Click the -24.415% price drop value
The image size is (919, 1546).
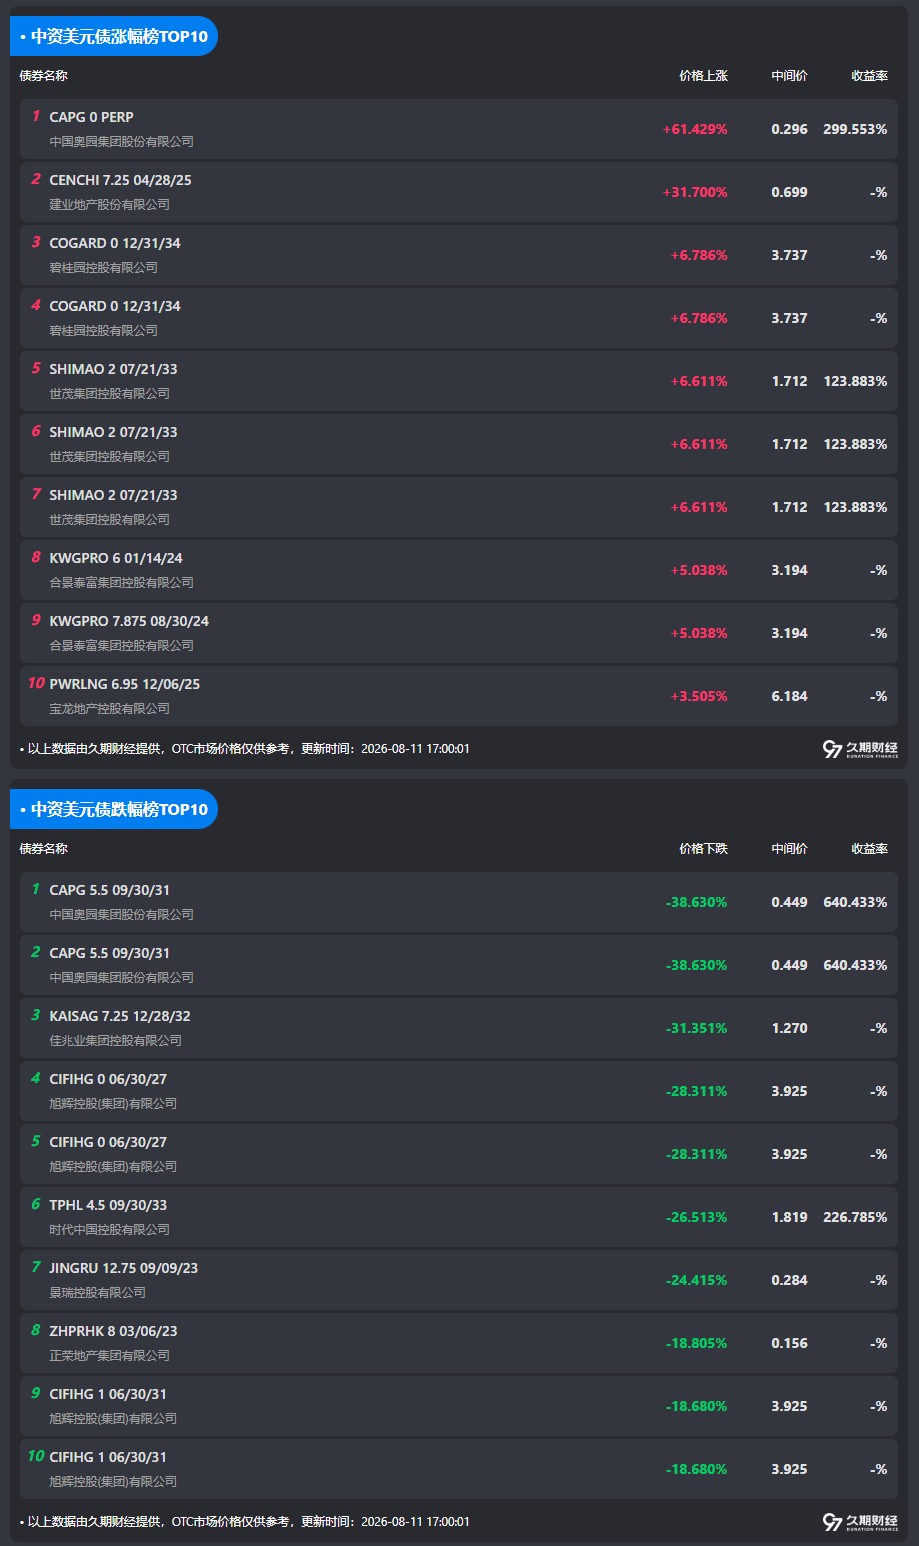[696, 1280]
